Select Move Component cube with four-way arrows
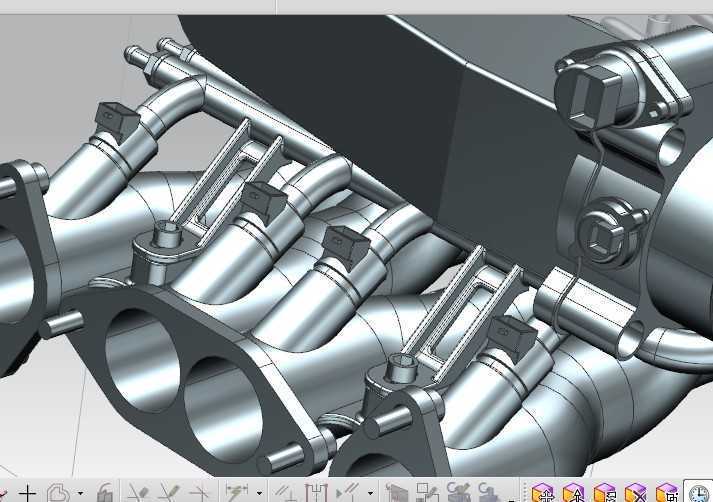 [542, 493]
